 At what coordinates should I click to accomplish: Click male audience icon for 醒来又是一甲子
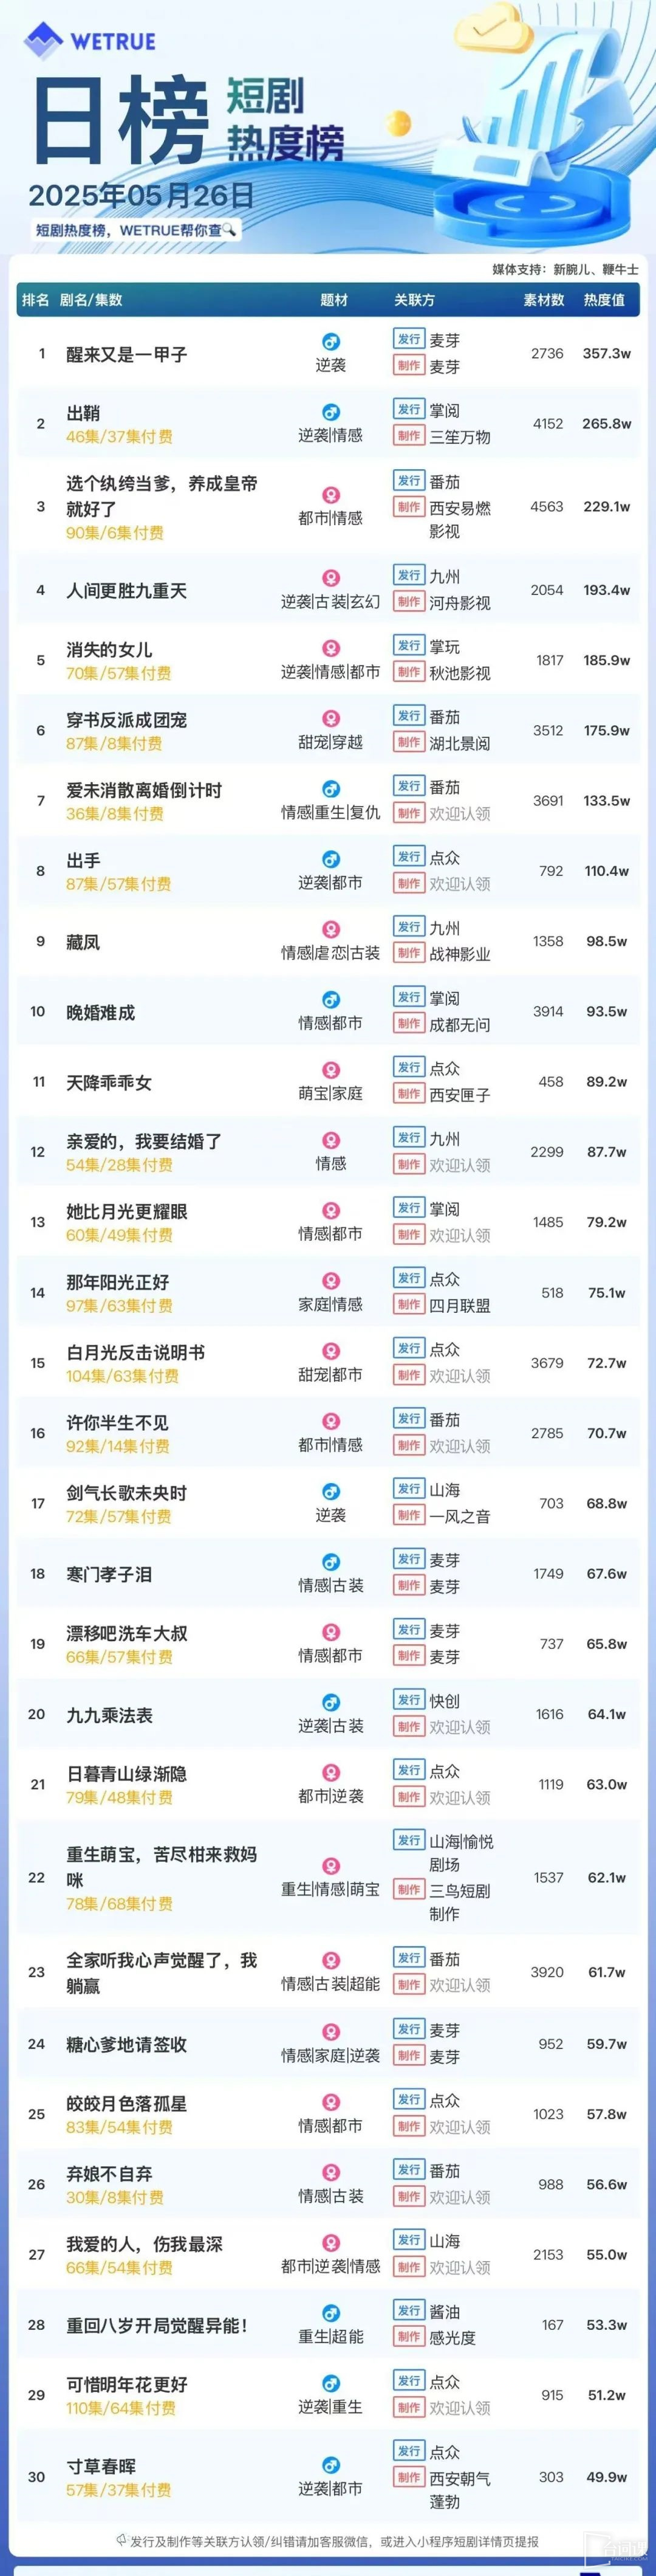point(330,342)
